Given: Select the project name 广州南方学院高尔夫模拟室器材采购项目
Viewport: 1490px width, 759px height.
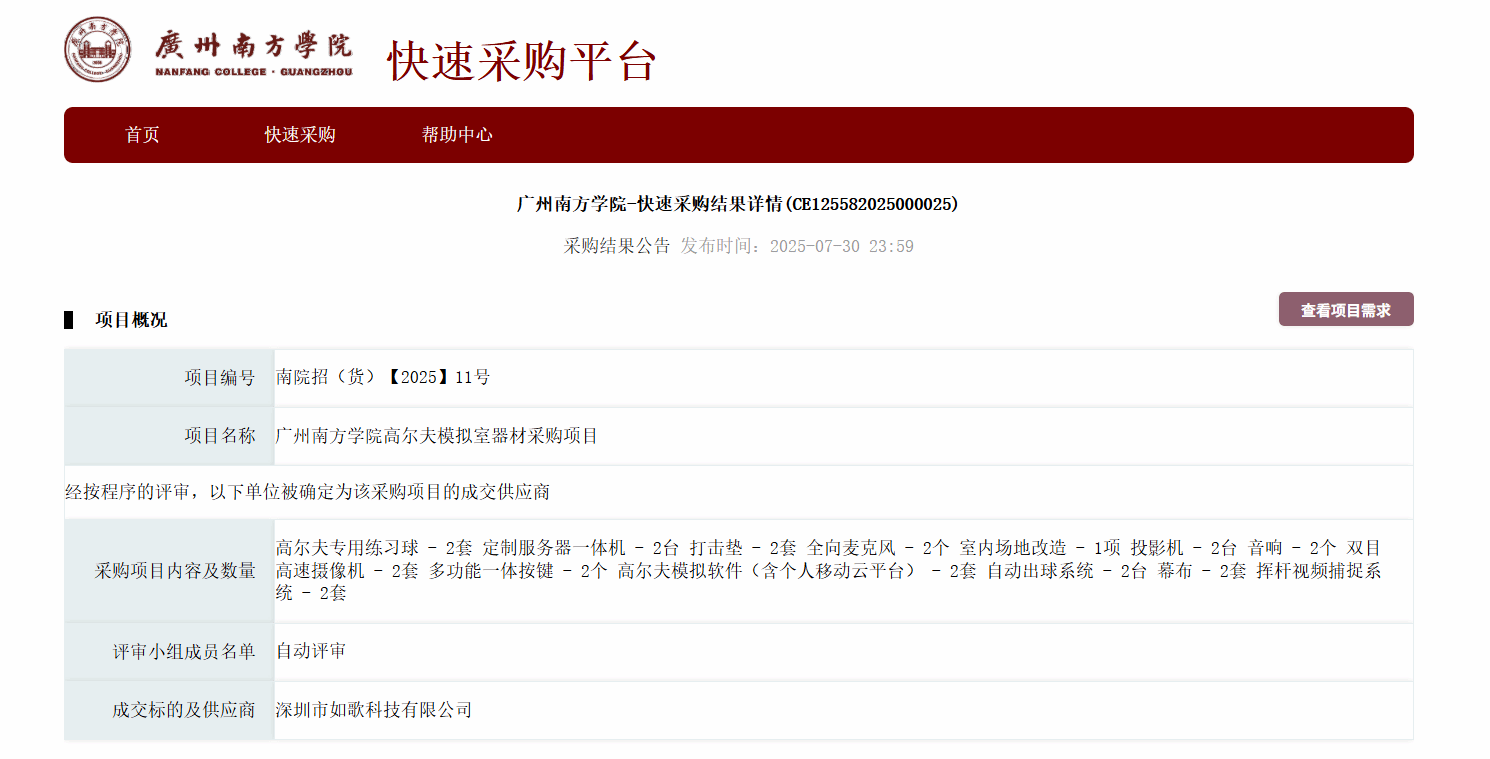Looking at the screenshot, I should point(437,436).
